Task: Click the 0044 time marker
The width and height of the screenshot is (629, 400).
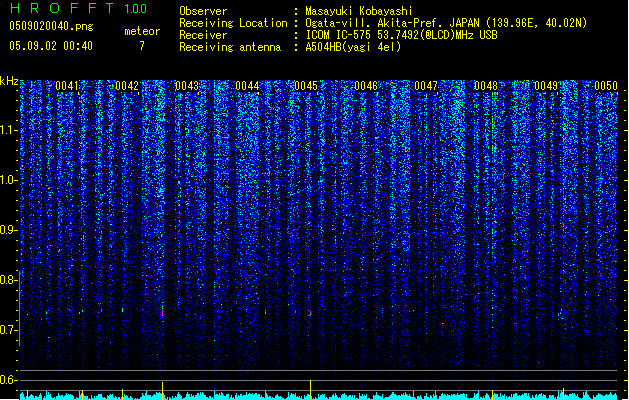Action: point(247,86)
